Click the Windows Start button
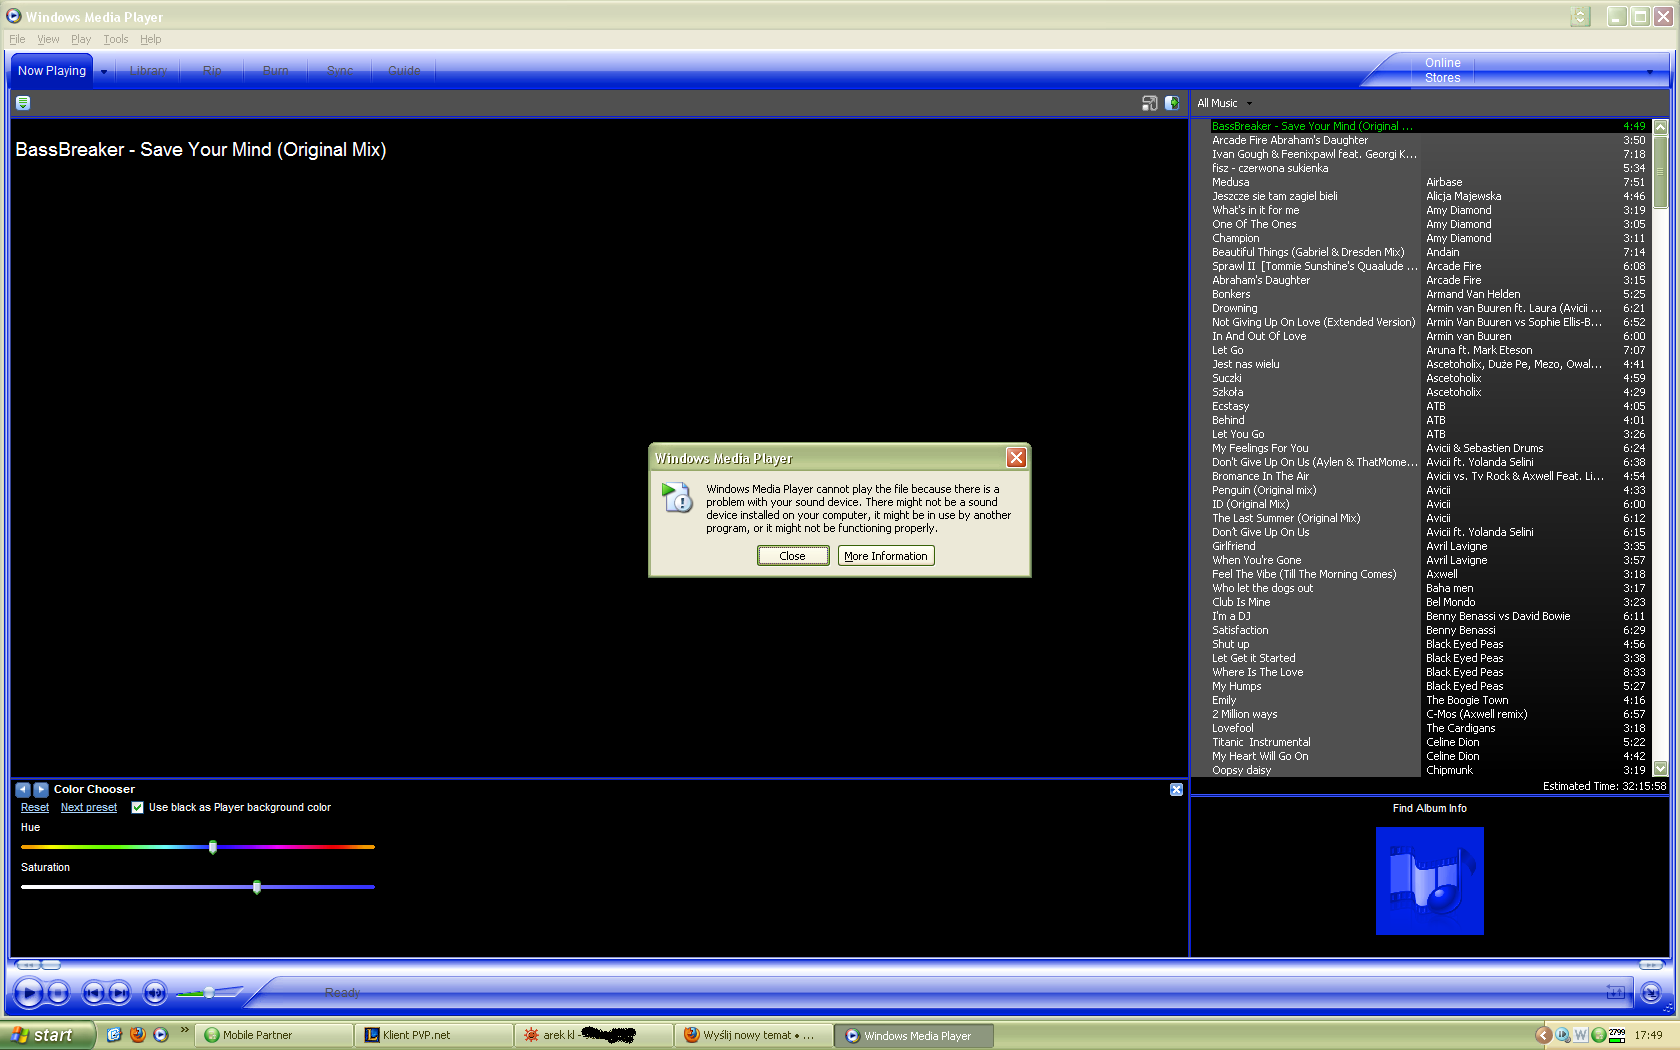This screenshot has height=1050, width=1680. coord(47,1035)
